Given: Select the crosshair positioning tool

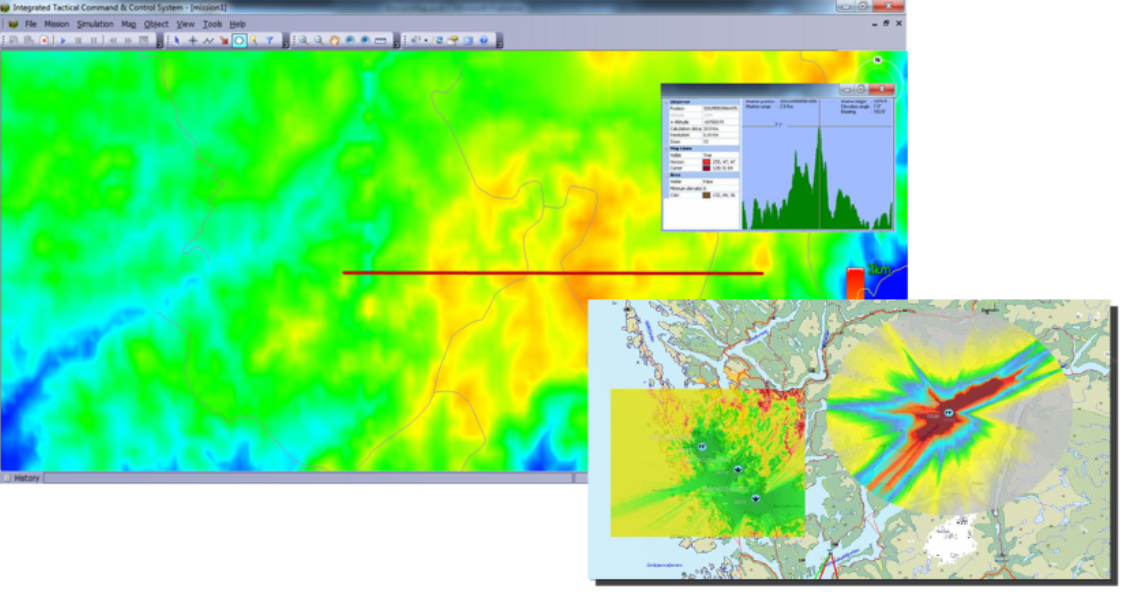Looking at the screenshot, I should [193, 38].
